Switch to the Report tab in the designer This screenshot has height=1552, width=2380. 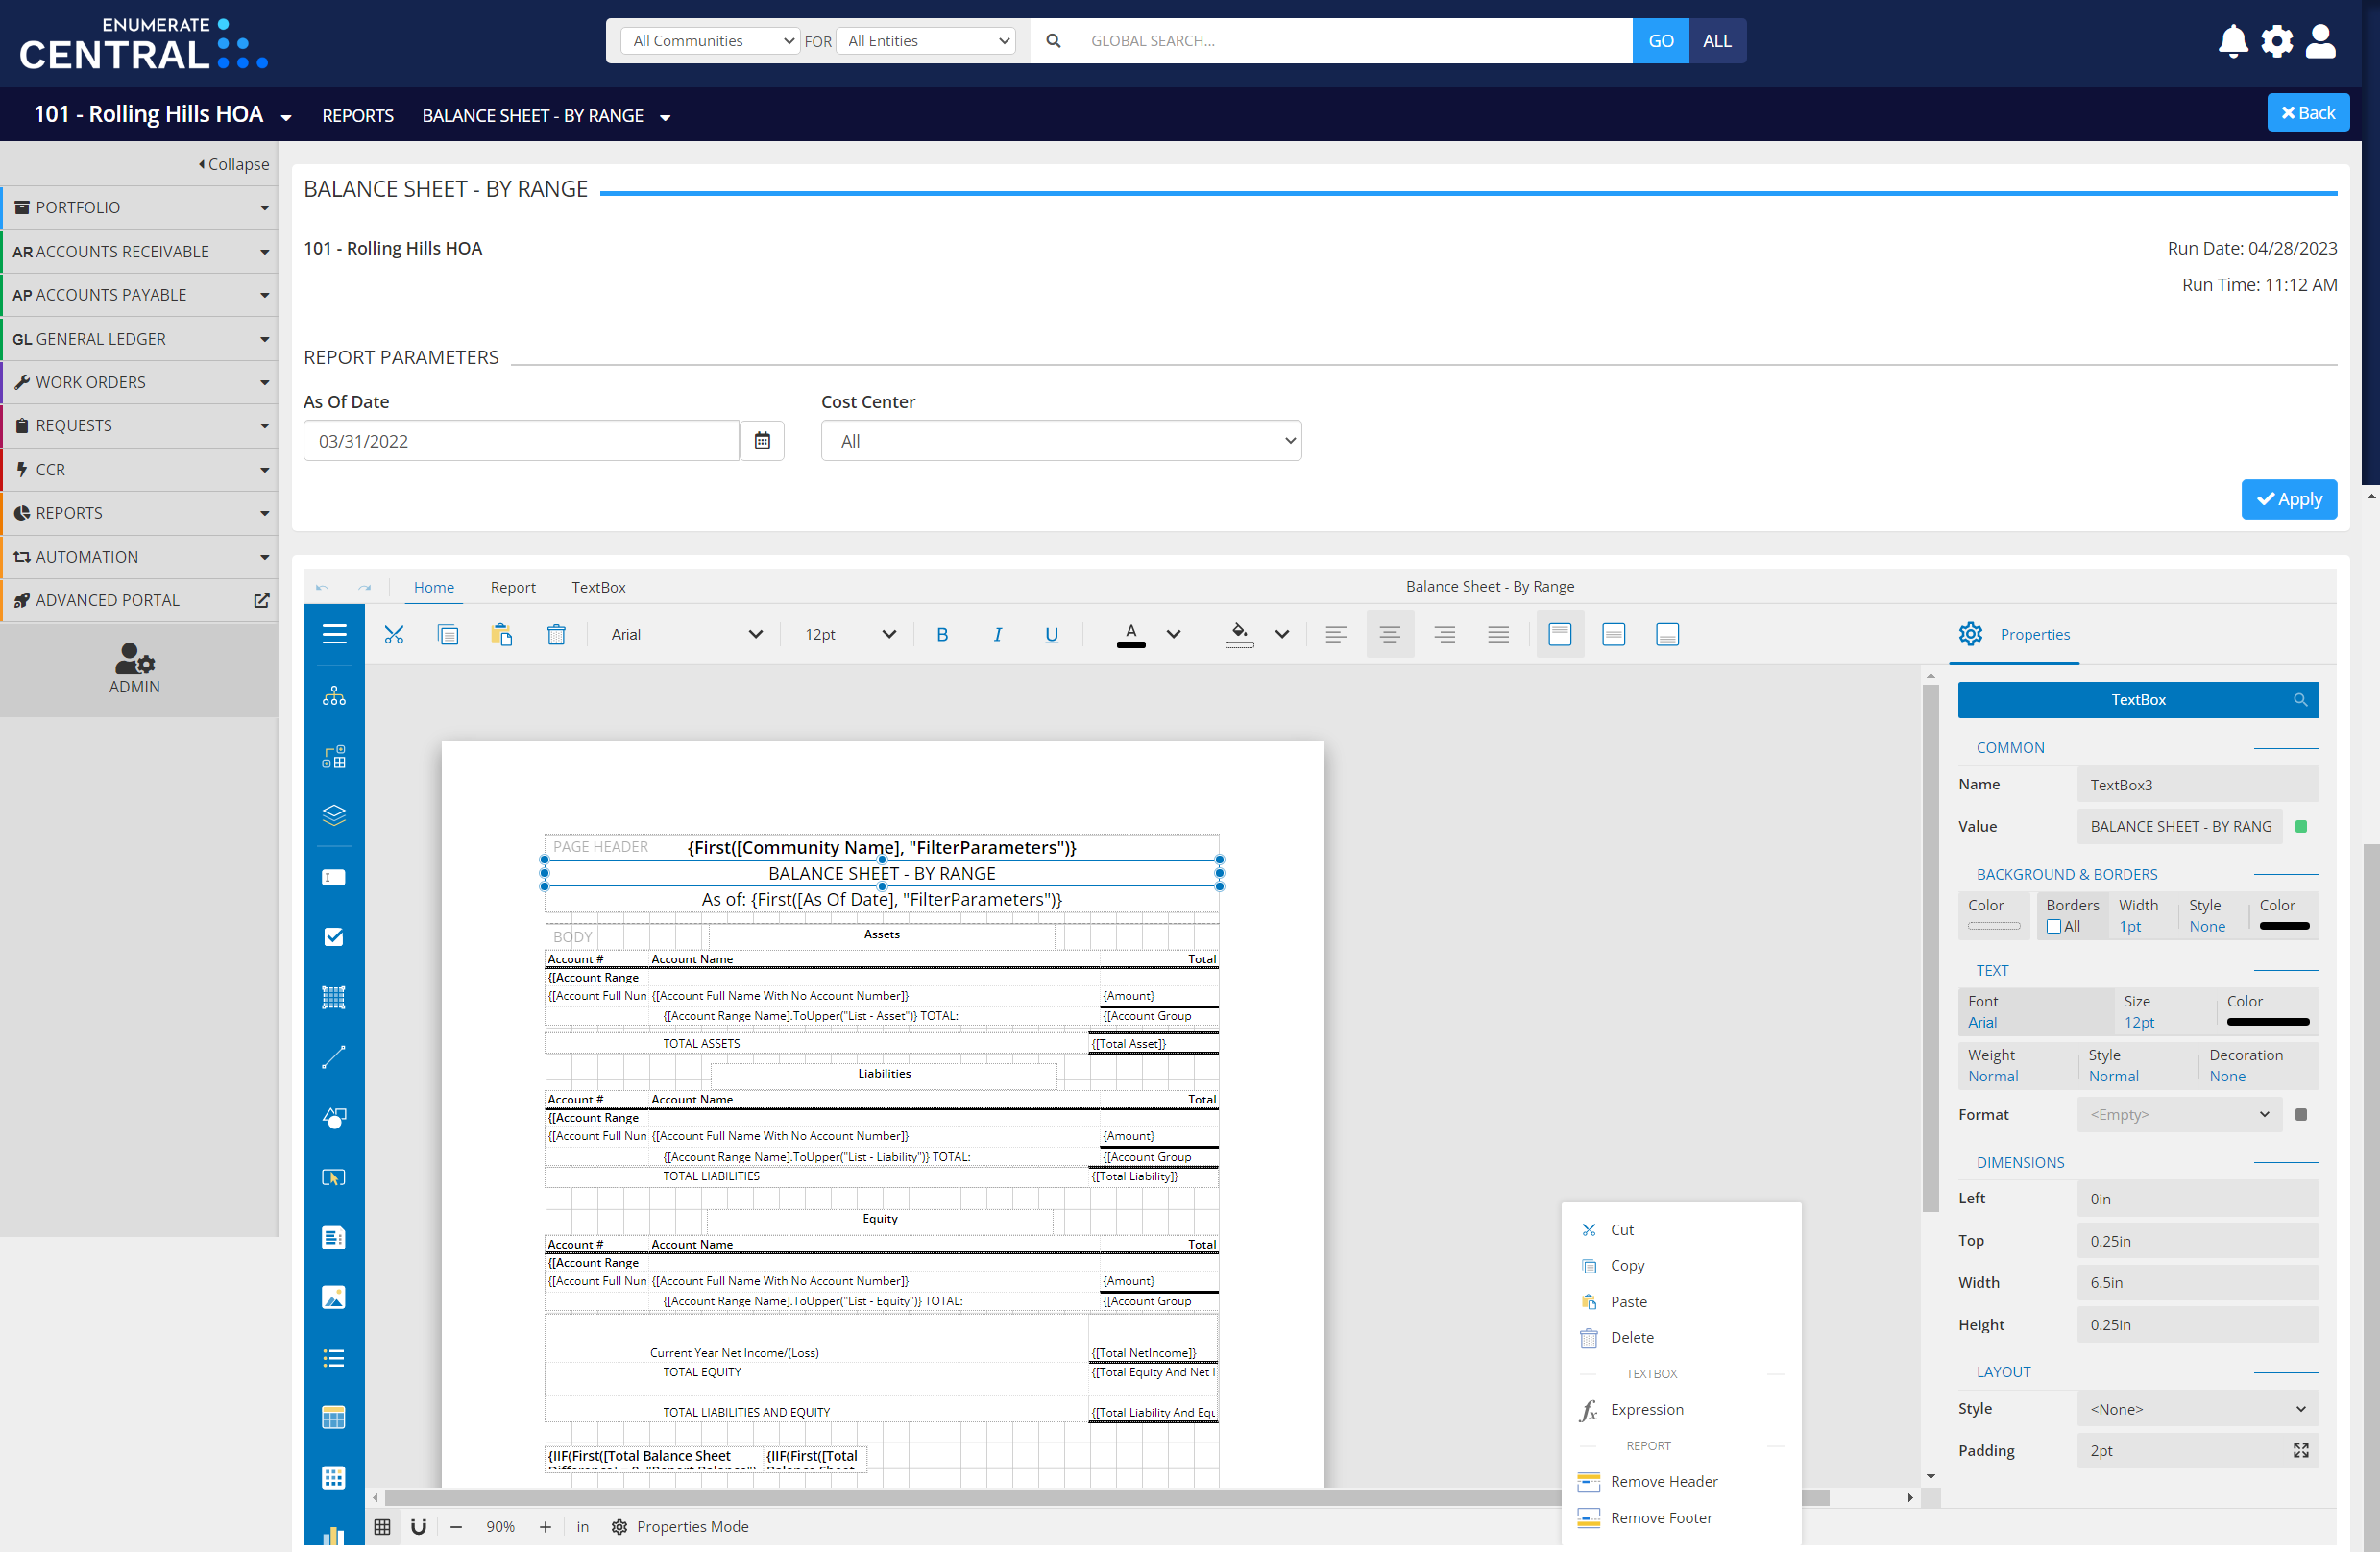point(513,587)
